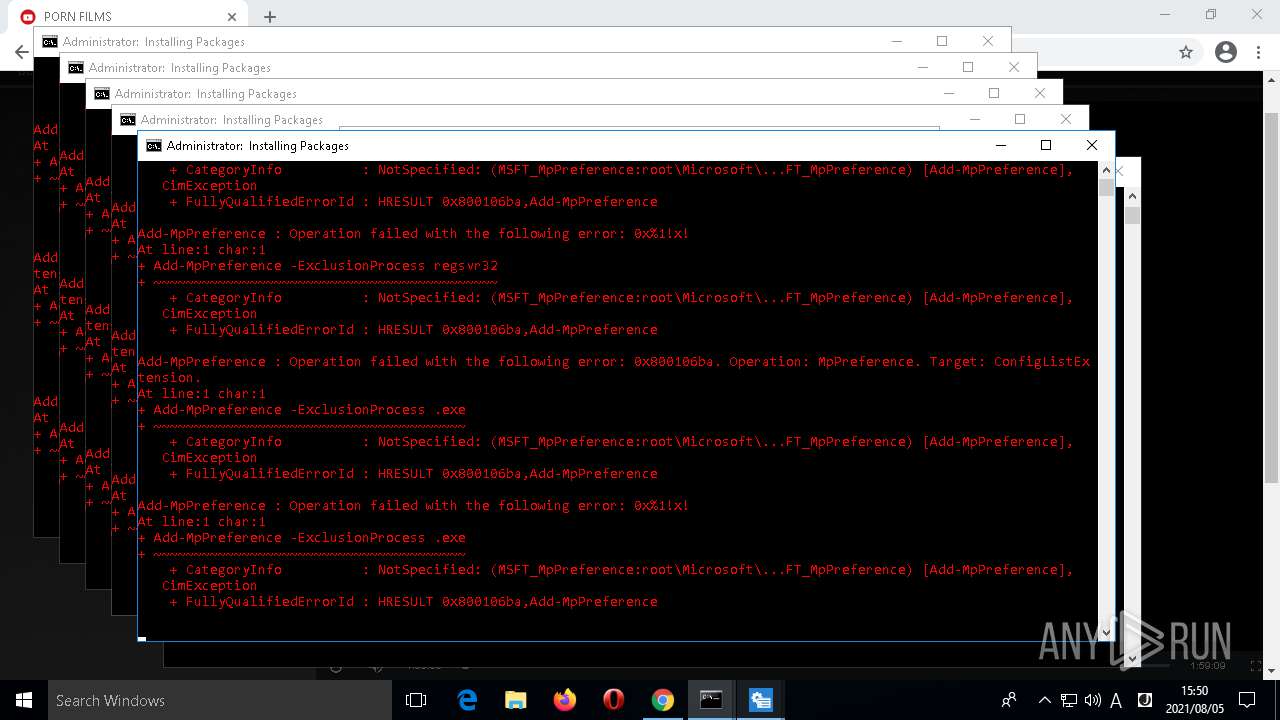Open the system menu icon of the fourth console window
1280x720 pixels.
click(75, 67)
